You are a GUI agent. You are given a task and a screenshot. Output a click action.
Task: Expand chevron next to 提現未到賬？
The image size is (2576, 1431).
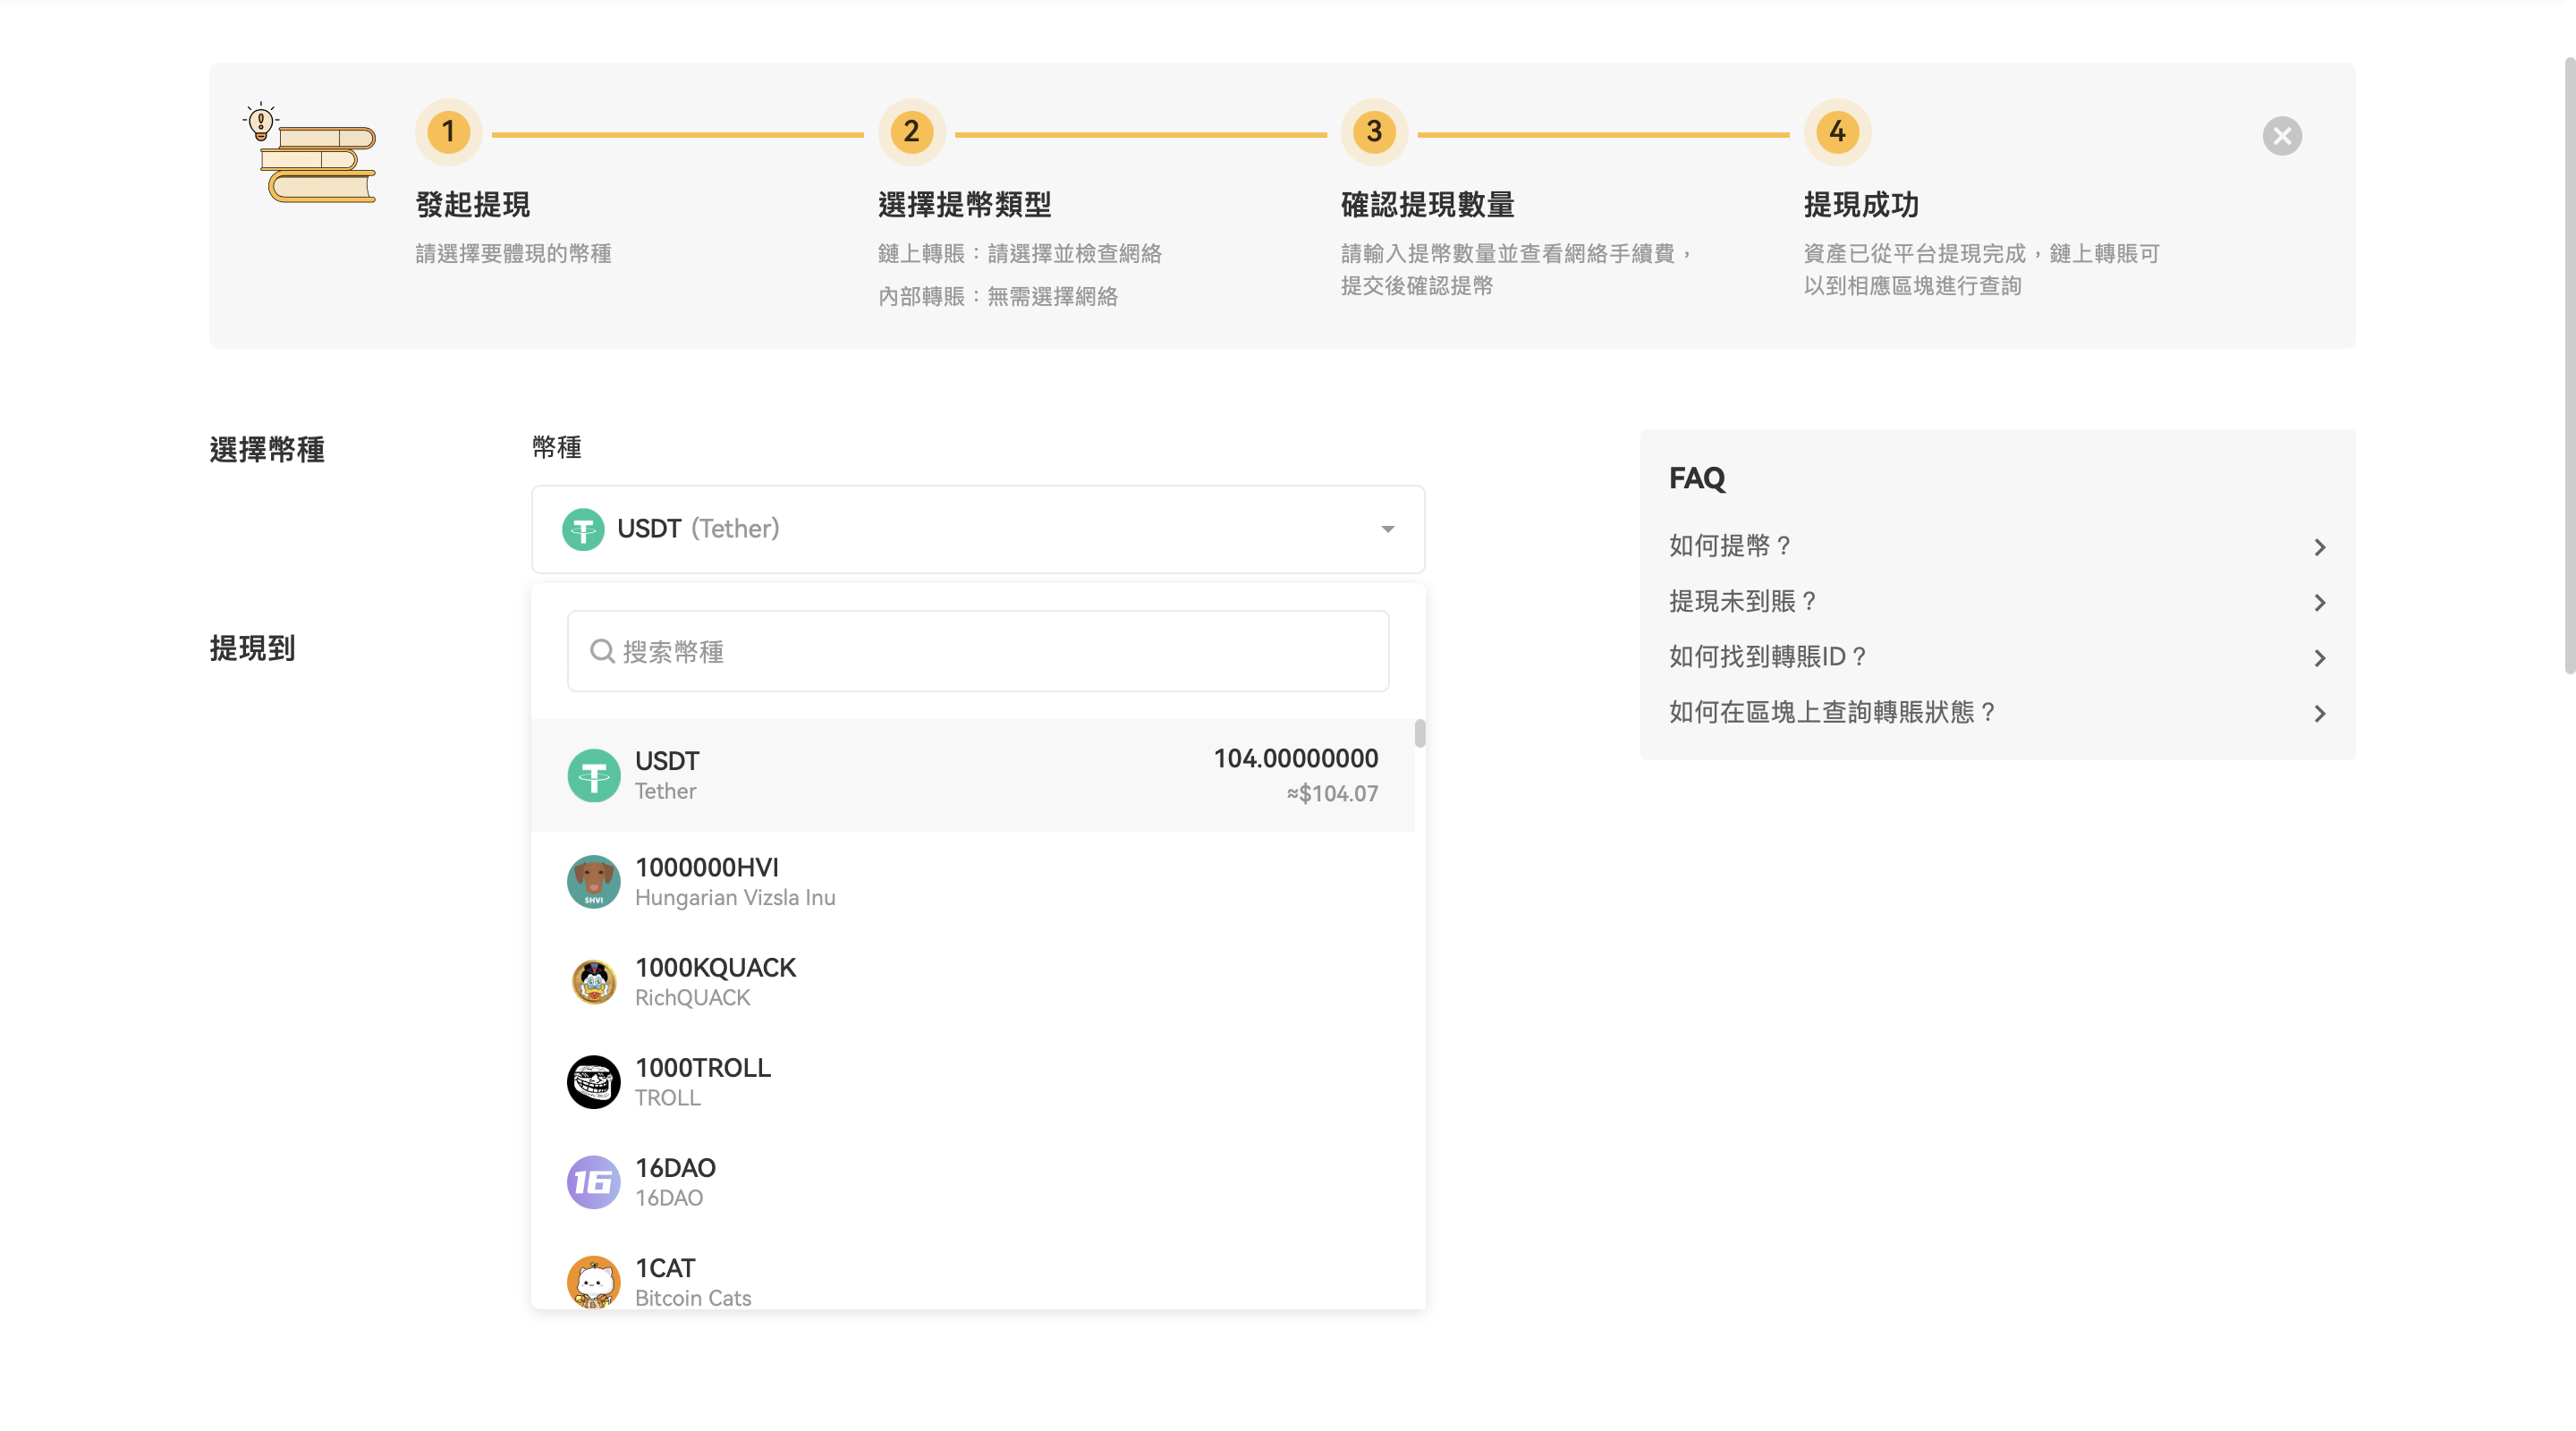pyautogui.click(x=2319, y=603)
